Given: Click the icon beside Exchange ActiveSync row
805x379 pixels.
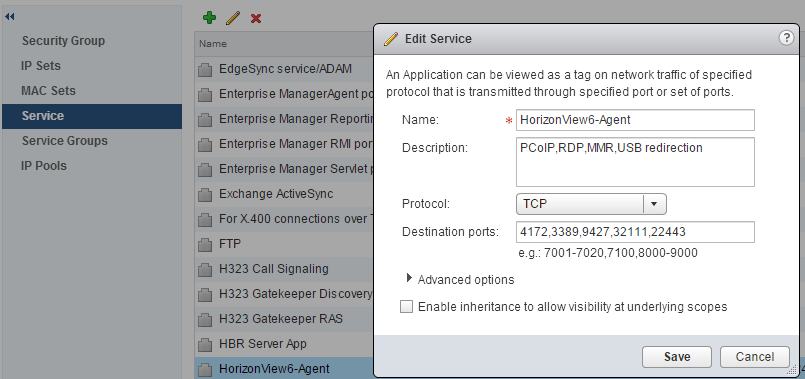Looking at the screenshot, I should coord(205,195).
